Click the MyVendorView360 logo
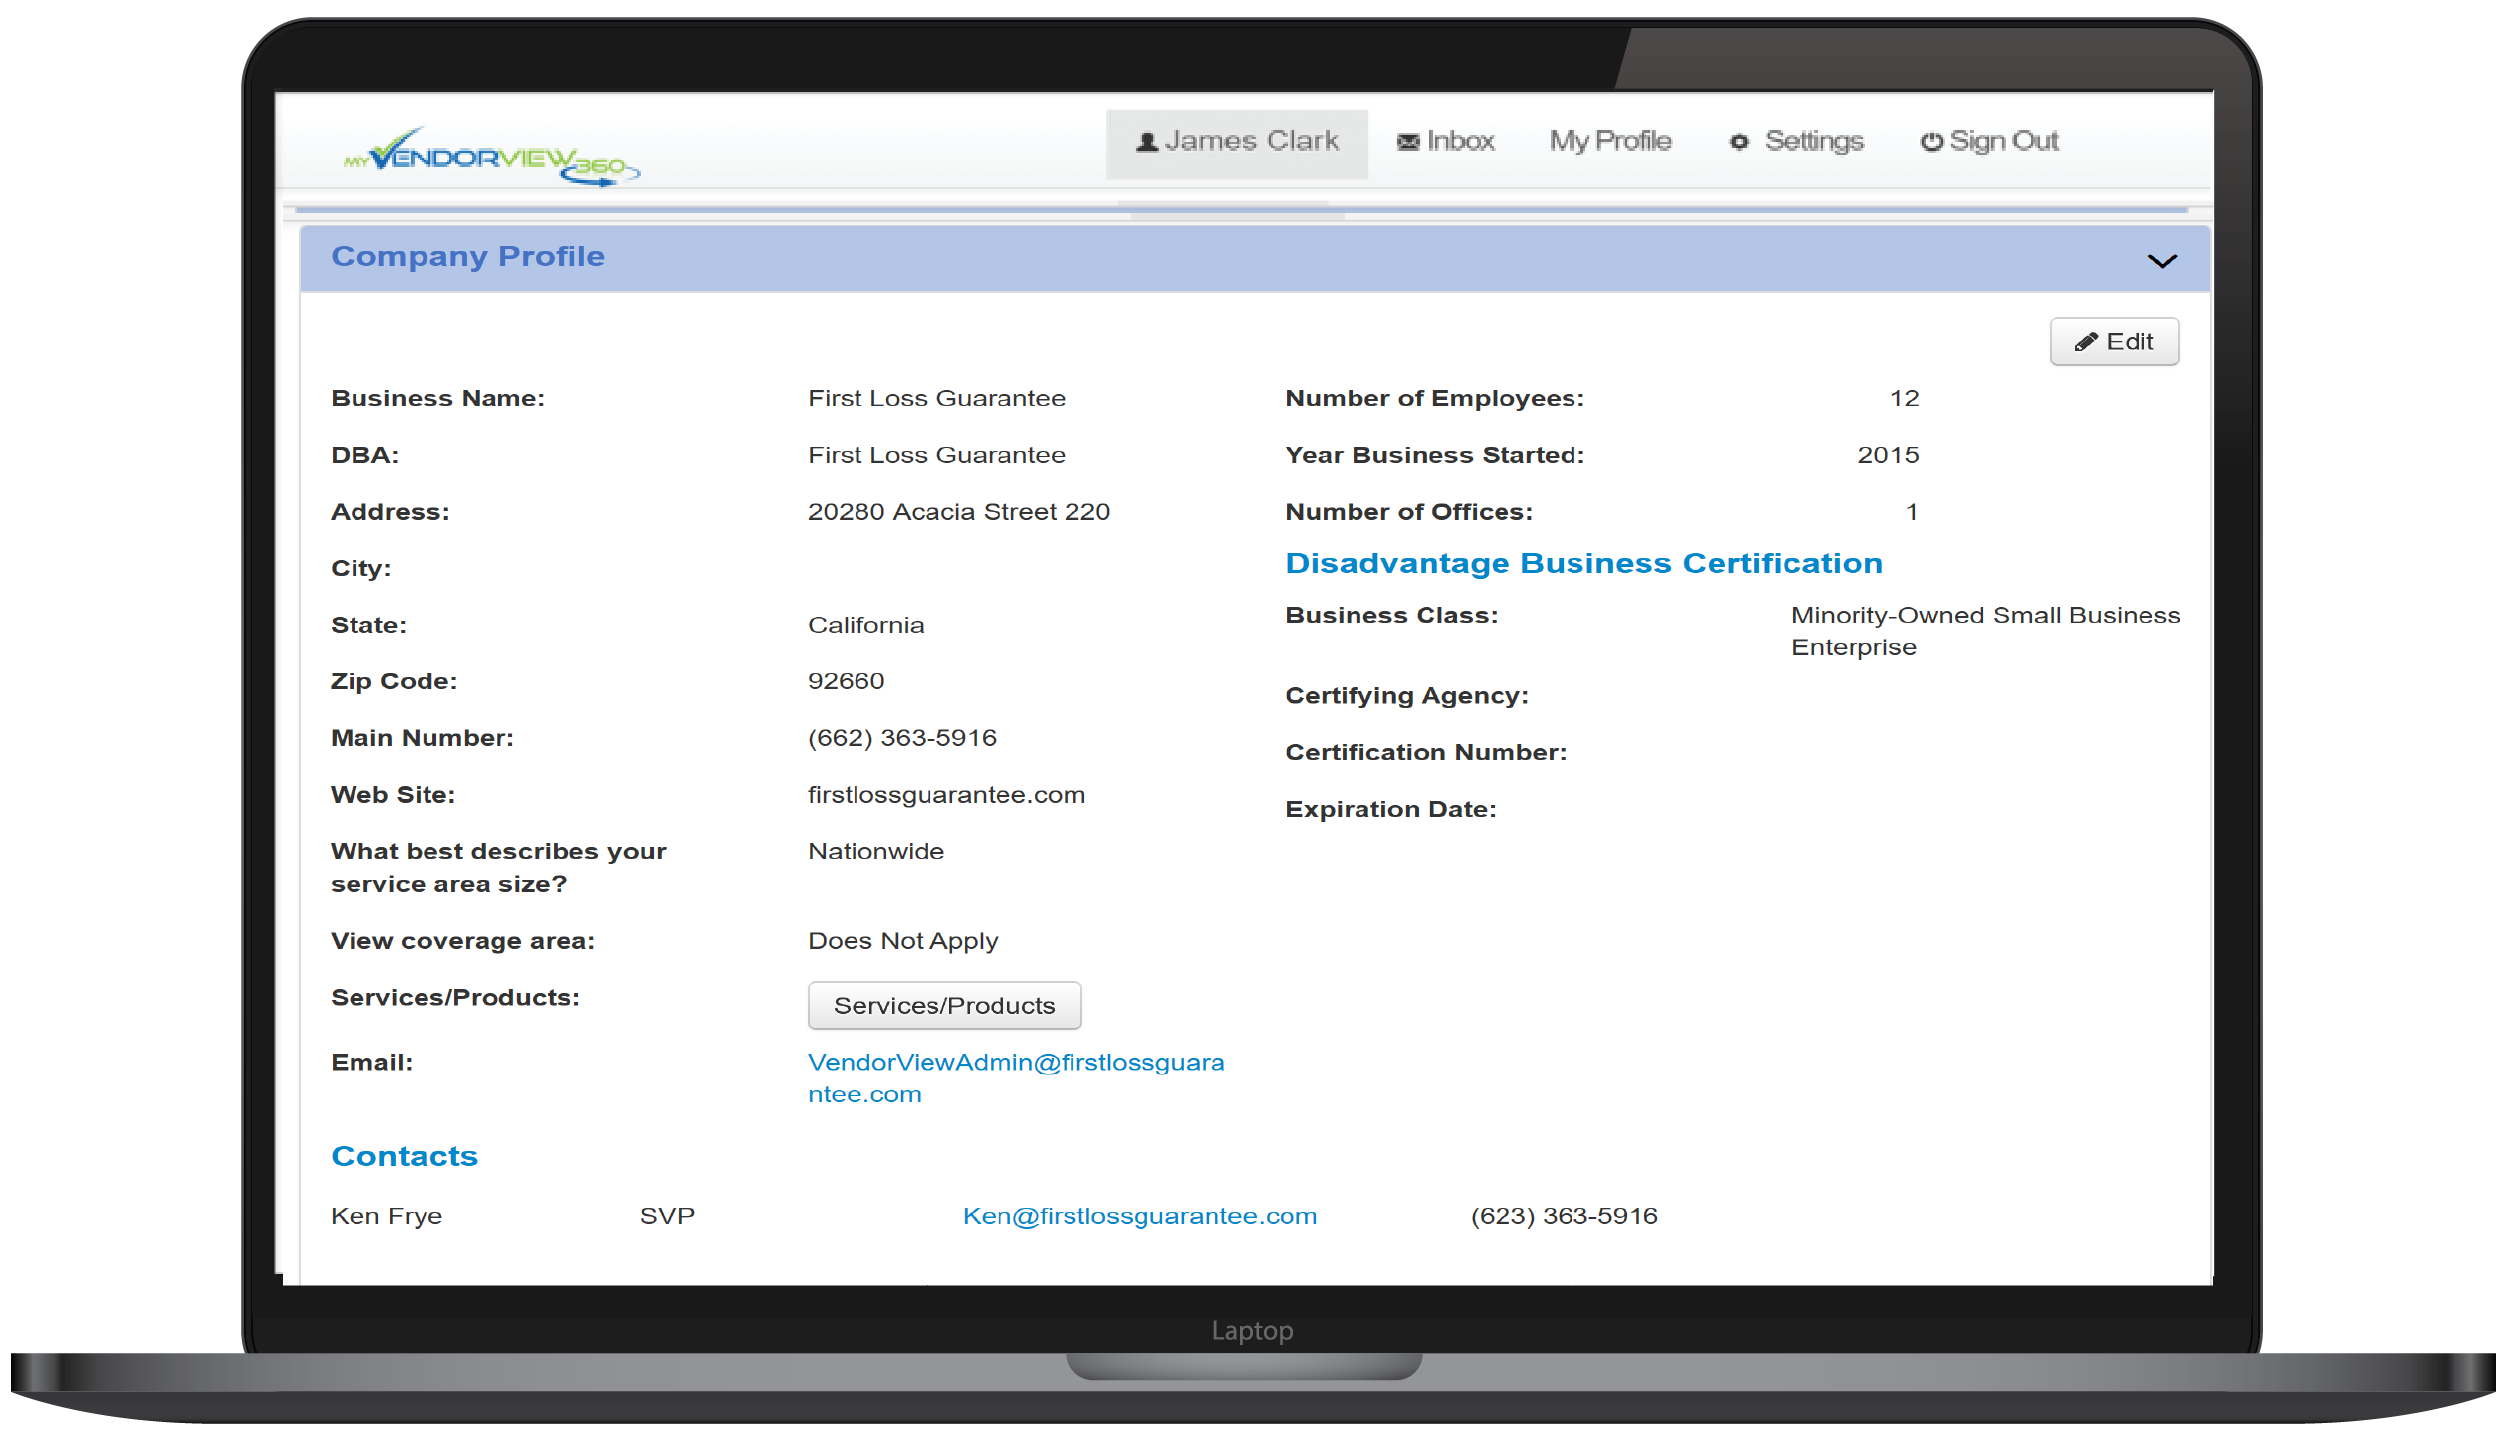Image resolution: width=2499 pixels, height=1431 pixels. (491, 157)
